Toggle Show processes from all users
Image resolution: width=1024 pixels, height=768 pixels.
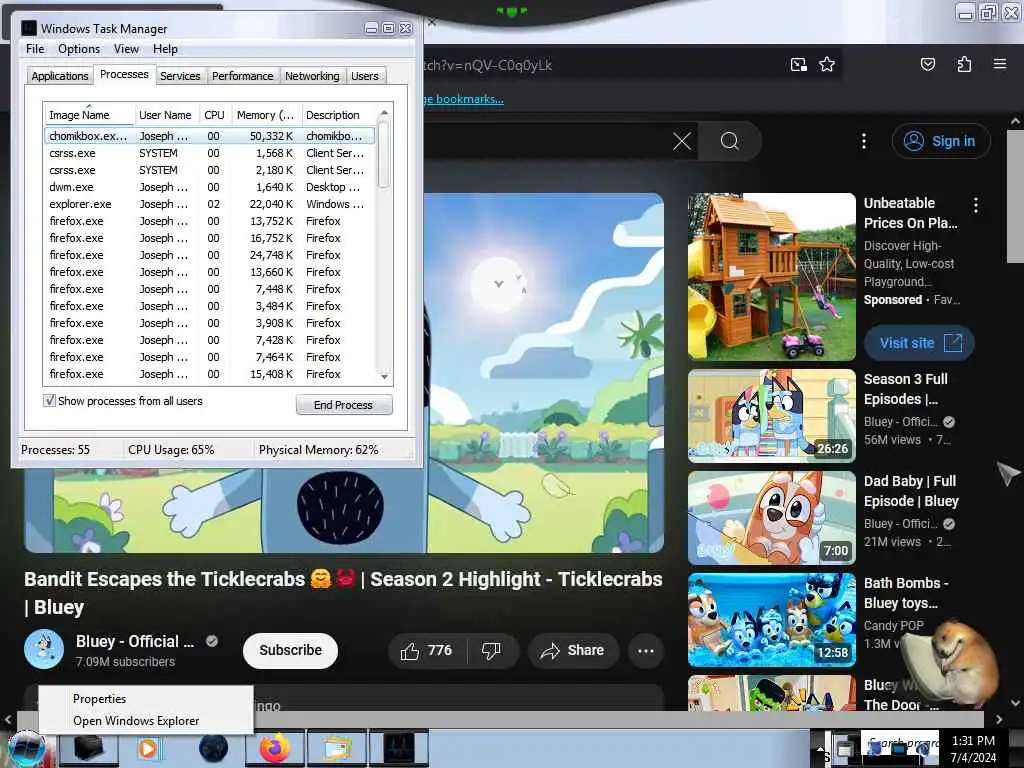point(50,400)
